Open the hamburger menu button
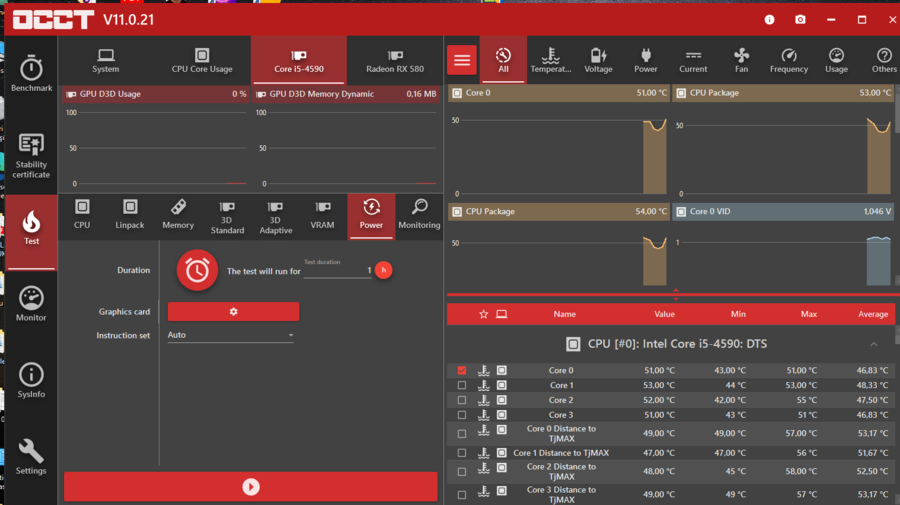The height and width of the screenshot is (505, 900). point(462,60)
